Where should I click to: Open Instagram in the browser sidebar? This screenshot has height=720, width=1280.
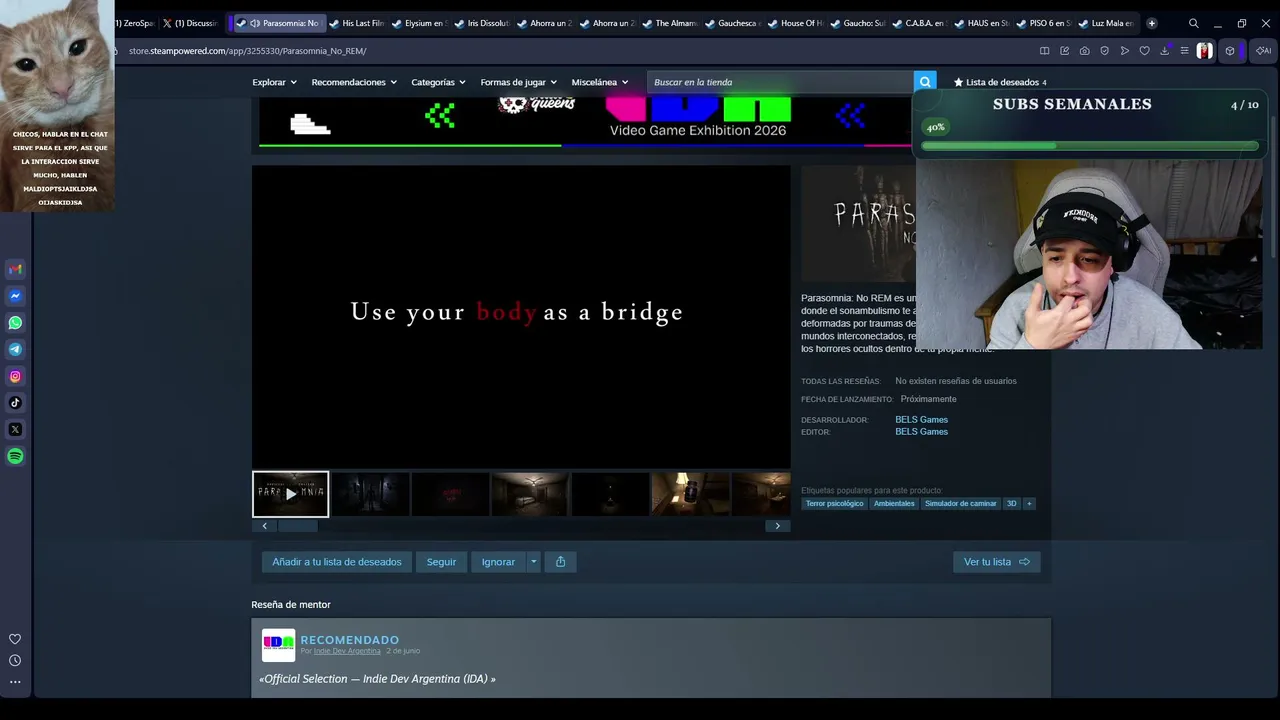tap(15, 376)
